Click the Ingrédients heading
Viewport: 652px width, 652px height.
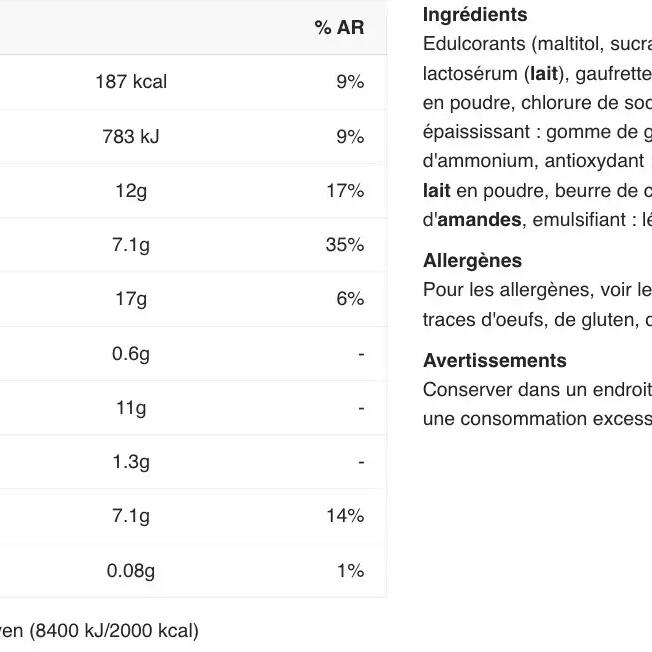tap(475, 15)
